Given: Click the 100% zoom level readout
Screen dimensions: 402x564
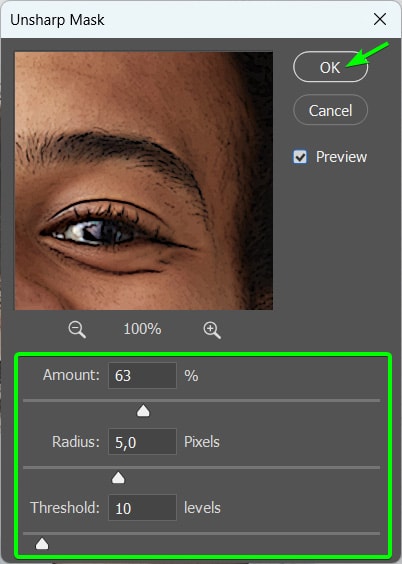Looking at the screenshot, I should [x=142, y=329].
